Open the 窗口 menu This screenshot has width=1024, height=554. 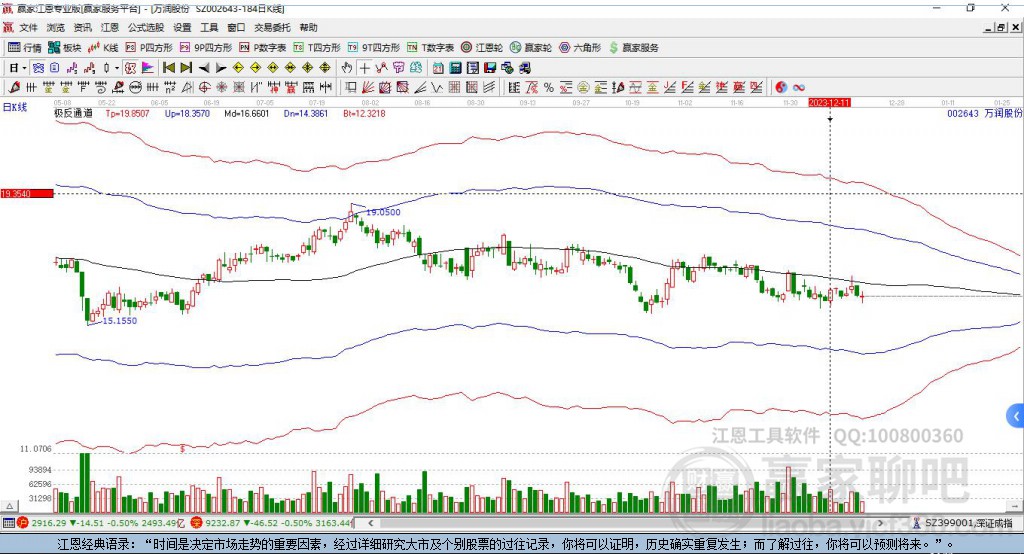[236, 27]
